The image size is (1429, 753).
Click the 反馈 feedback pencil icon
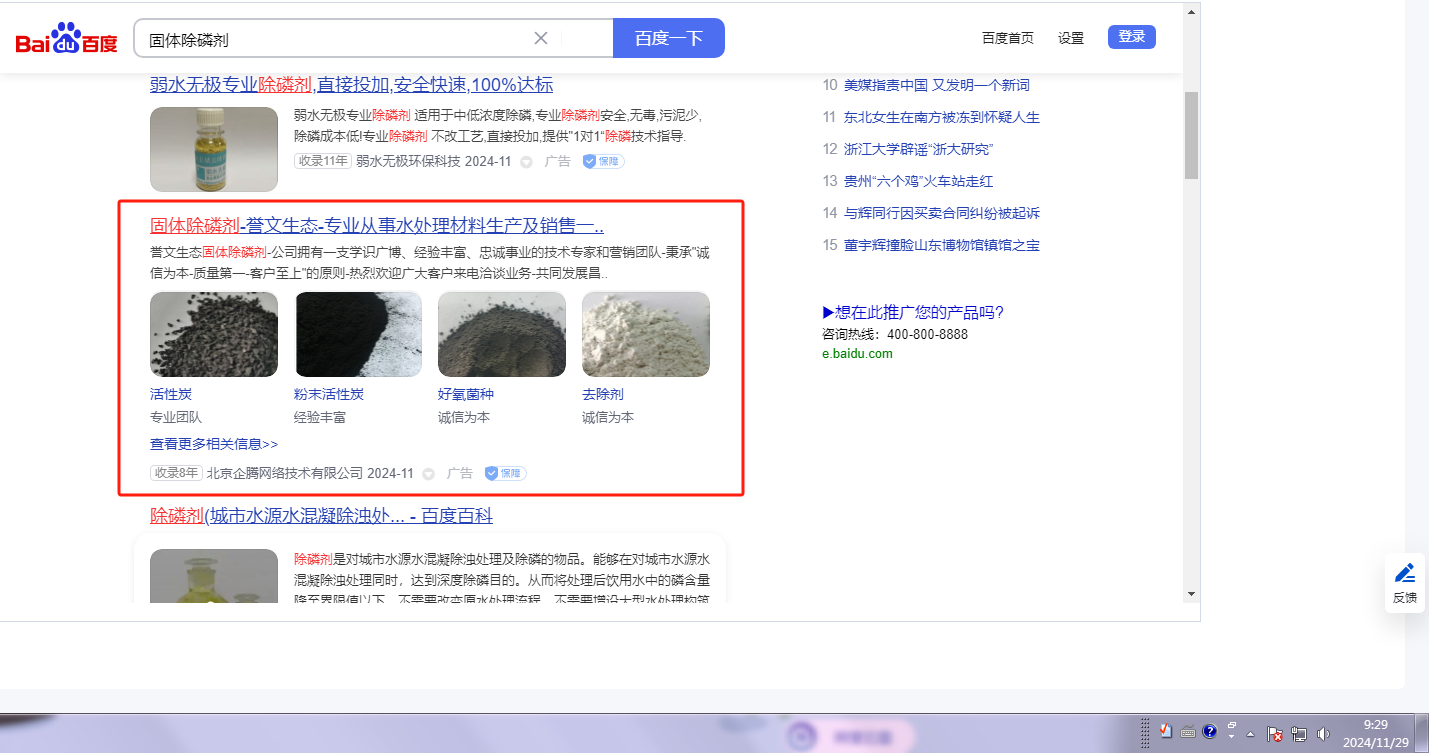tap(1405, 583)
